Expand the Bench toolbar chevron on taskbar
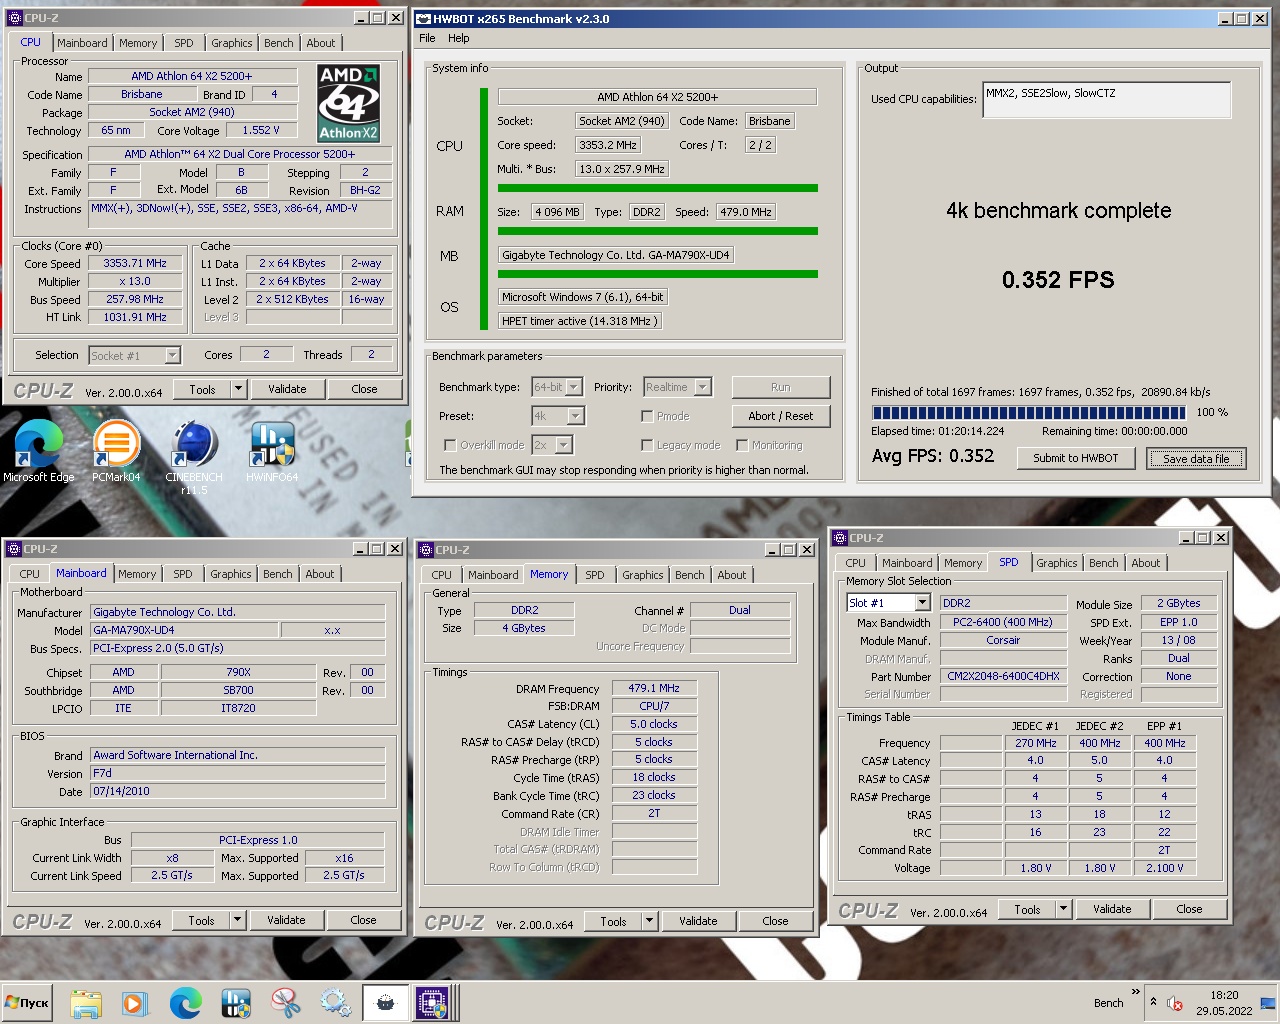 pos(1135,992)
